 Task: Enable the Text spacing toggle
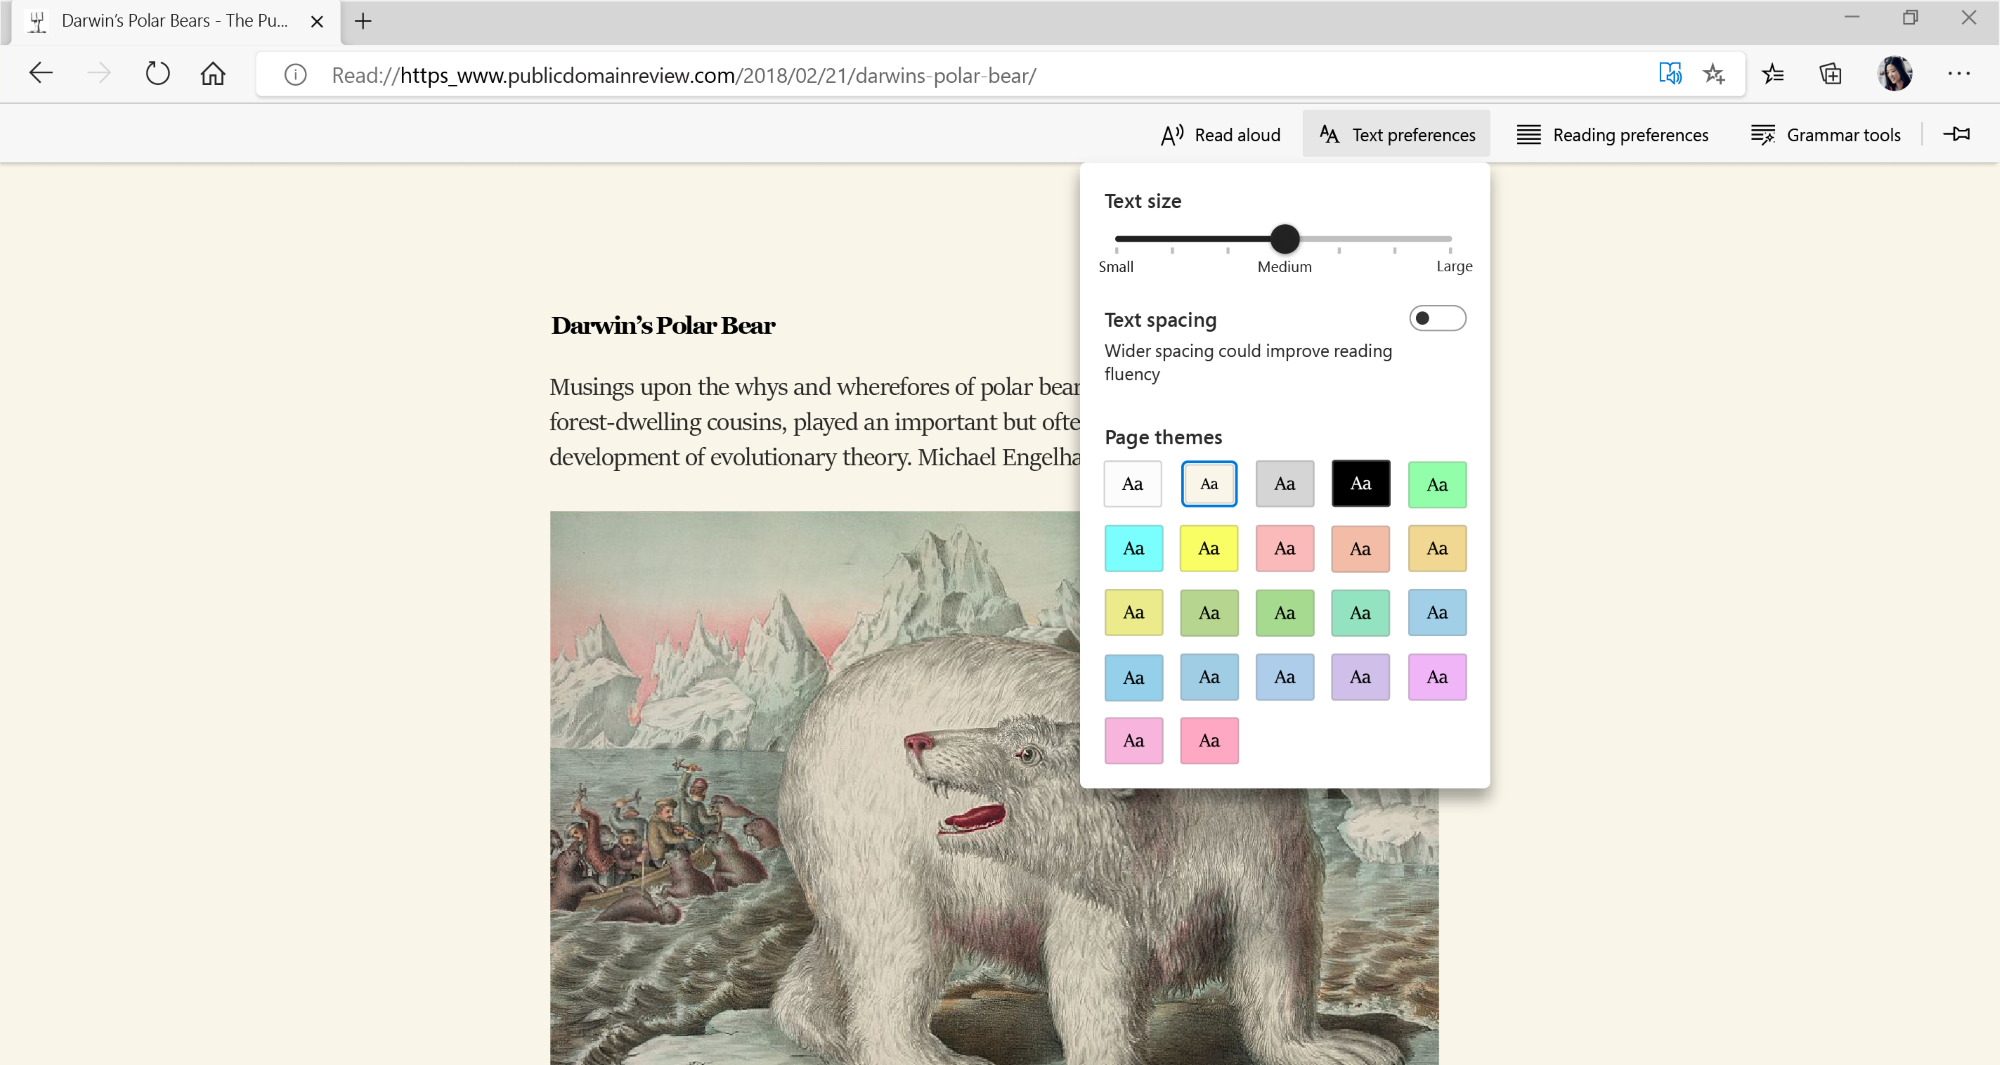point(1437,319)
